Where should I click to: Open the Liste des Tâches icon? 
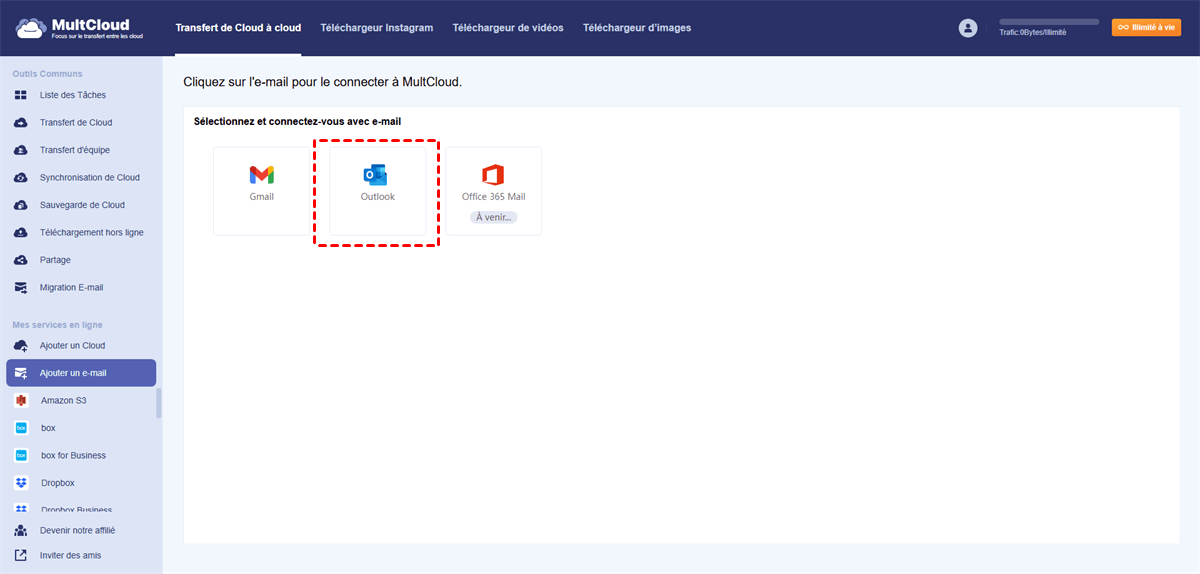pyautogui.click(x=21, y=95)
